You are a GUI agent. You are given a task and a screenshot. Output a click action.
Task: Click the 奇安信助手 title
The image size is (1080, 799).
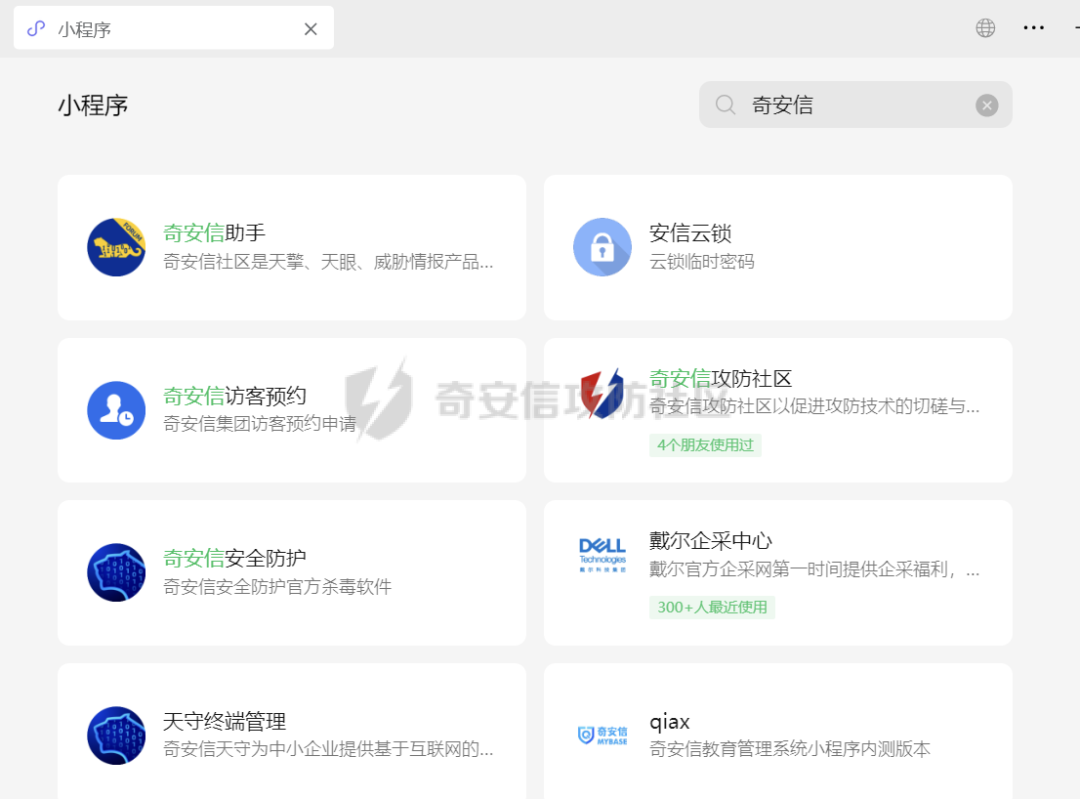coord(214,233)
